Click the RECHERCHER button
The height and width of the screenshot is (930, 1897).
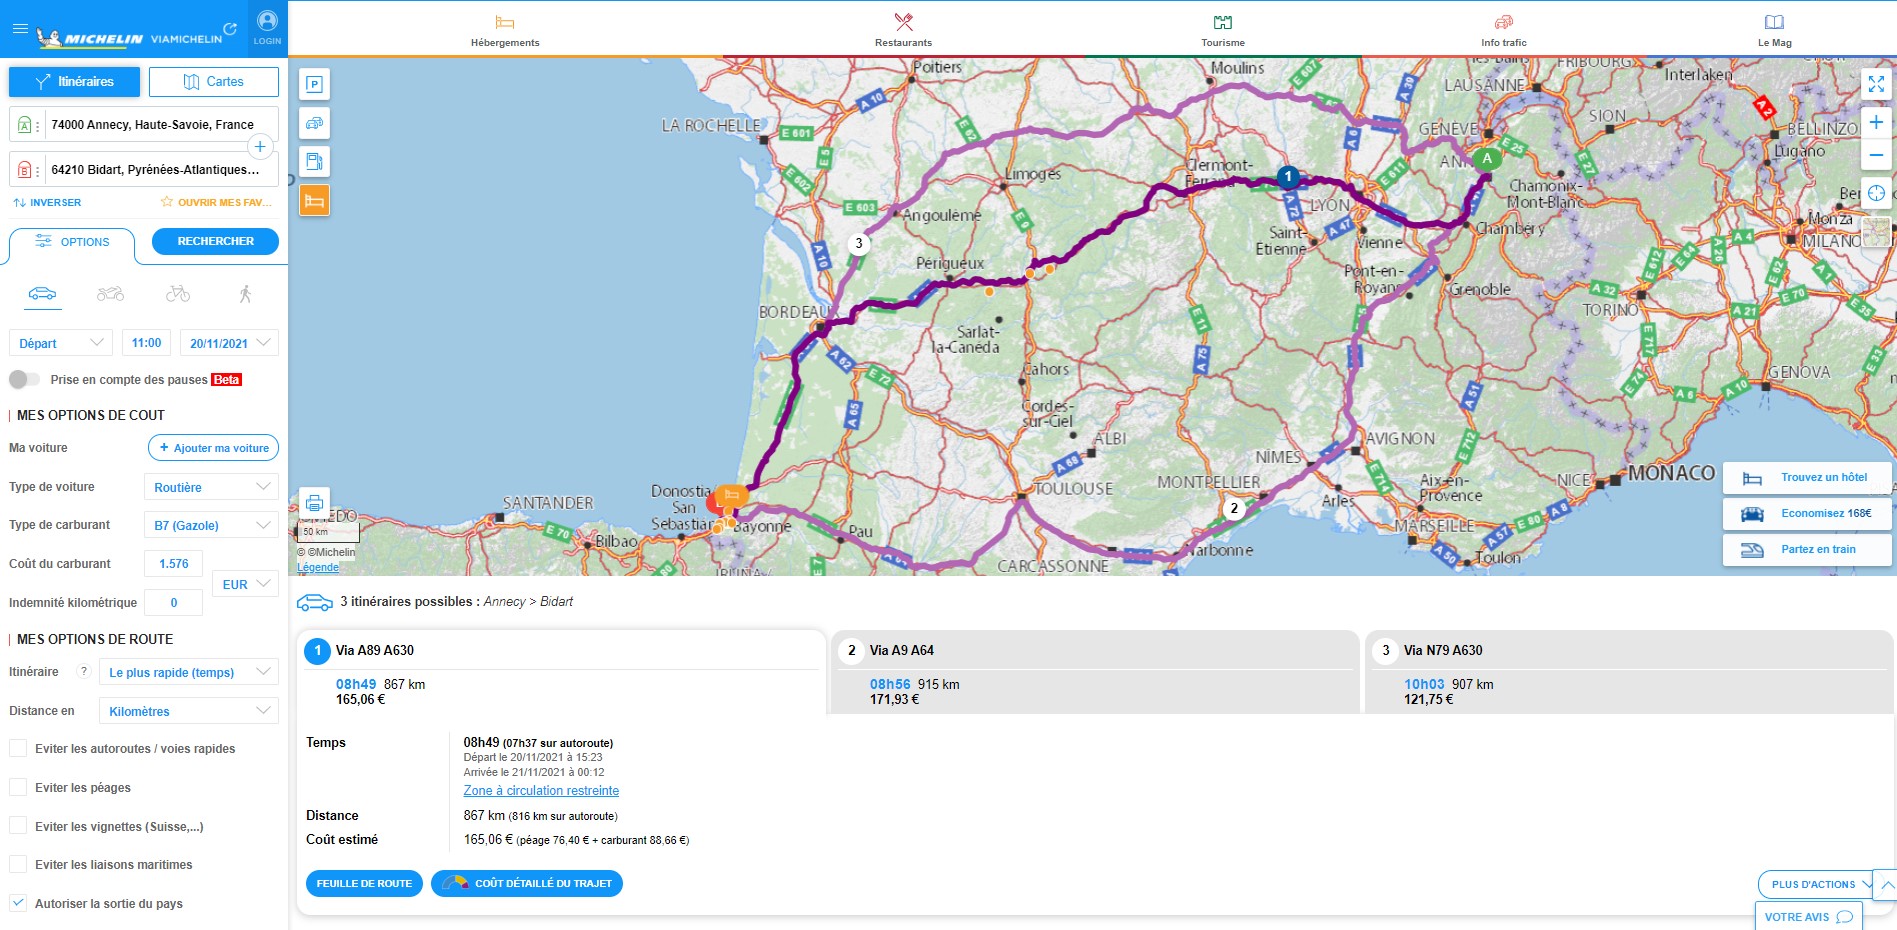pos(215,241)
